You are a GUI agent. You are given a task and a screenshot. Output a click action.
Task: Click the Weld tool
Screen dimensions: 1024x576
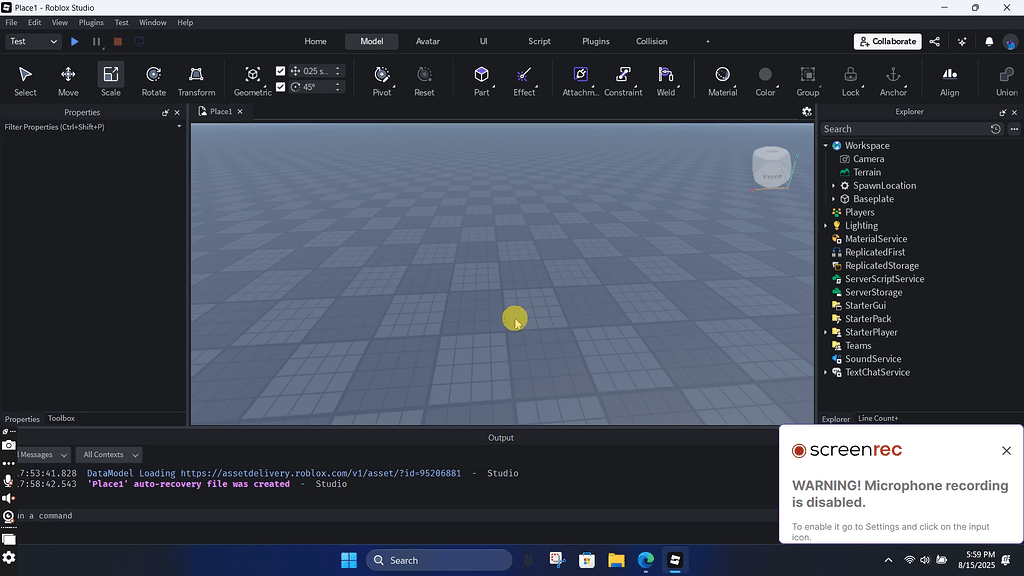coord(665,80)
